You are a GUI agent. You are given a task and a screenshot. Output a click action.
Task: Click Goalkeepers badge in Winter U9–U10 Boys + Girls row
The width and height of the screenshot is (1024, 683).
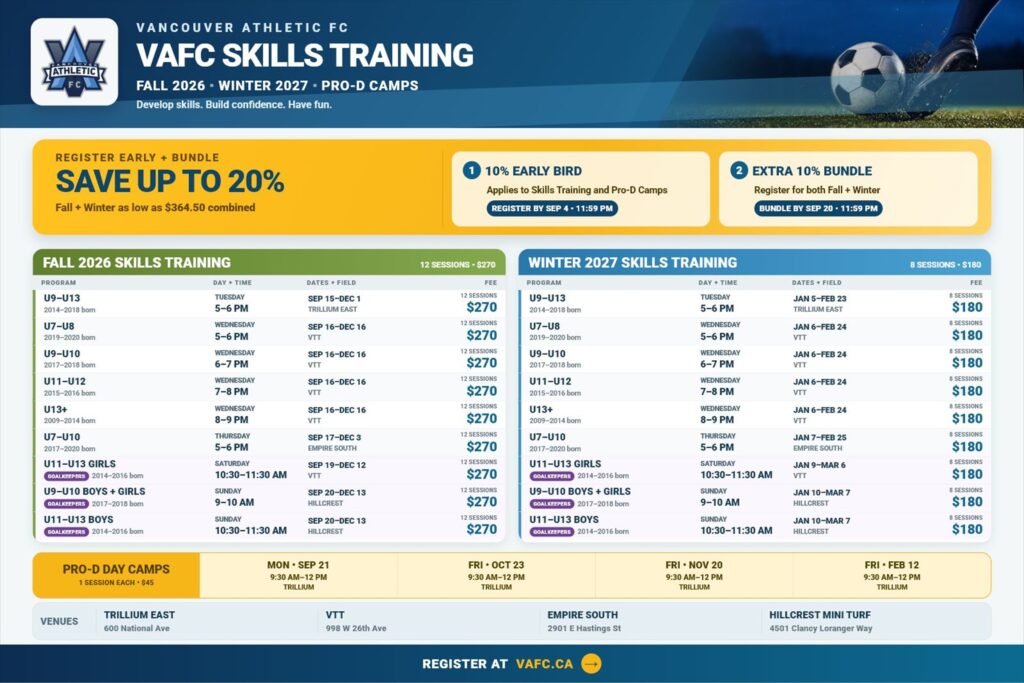click(x=552, y=504)
